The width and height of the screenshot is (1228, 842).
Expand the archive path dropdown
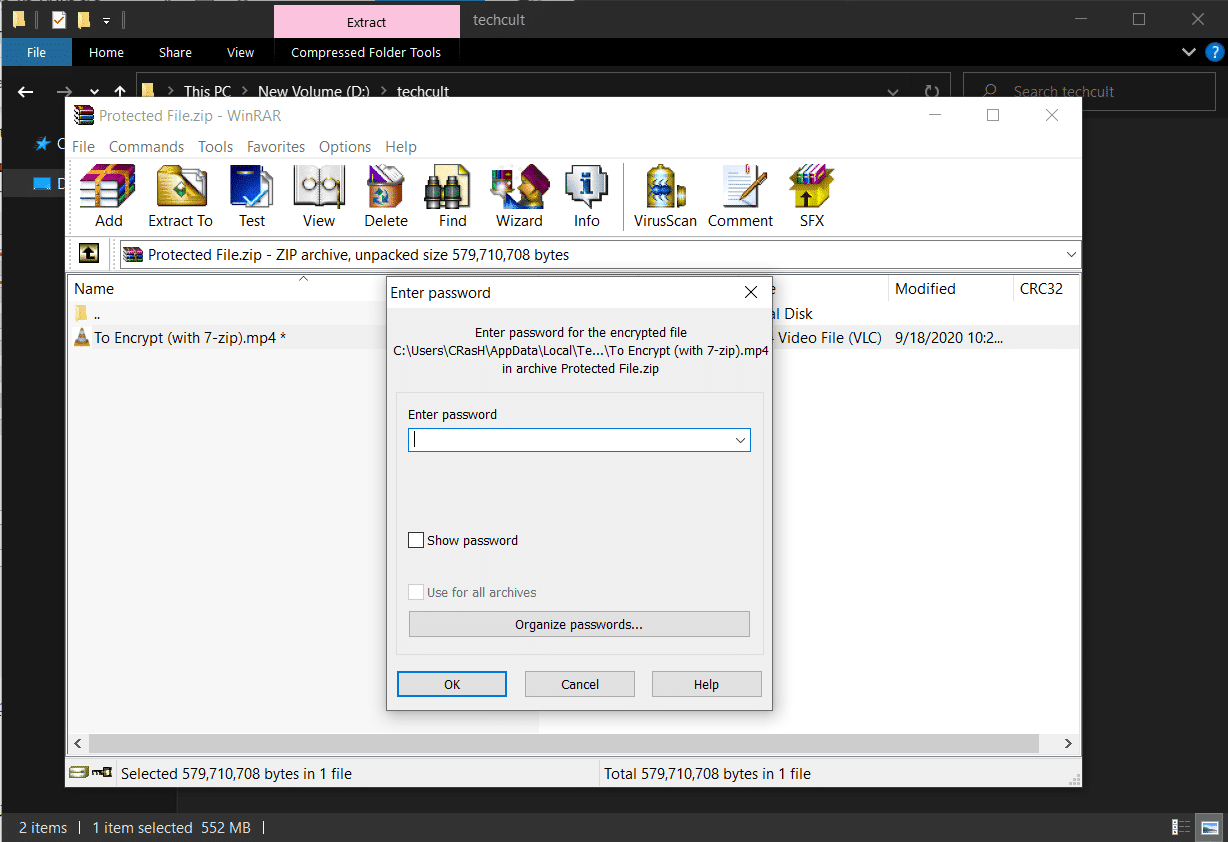[x=1070, y=254]
